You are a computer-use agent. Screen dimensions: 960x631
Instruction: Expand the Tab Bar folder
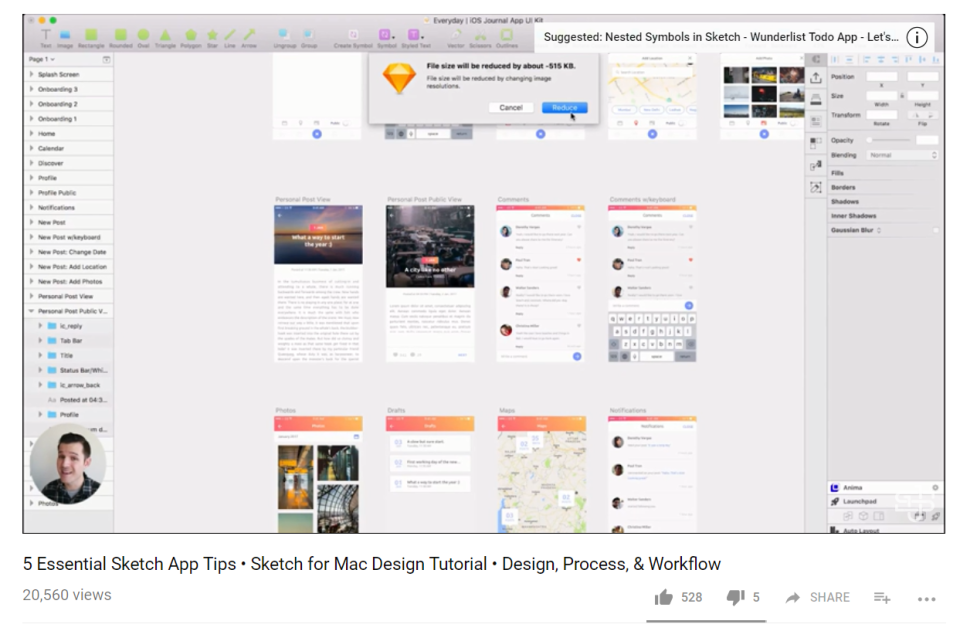point(40,340)
